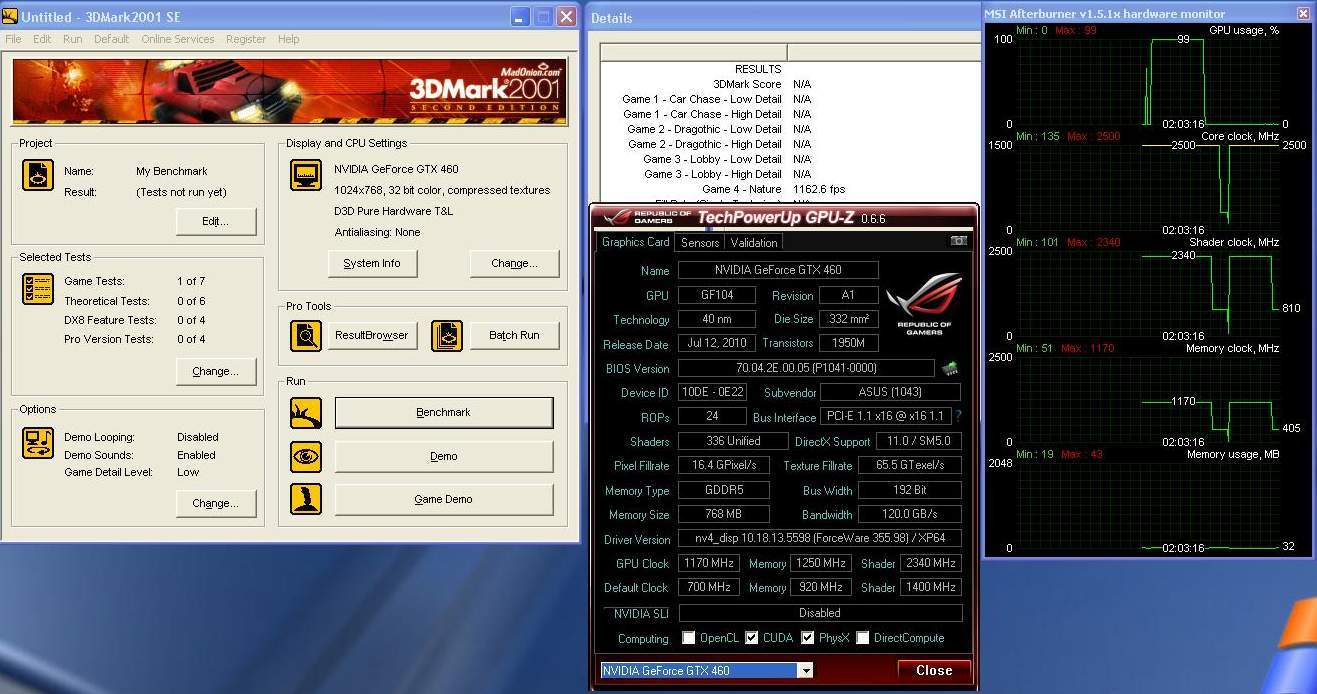Click the ResultBrowser button
Screen dimensions: 1317x694
[372, 335]
